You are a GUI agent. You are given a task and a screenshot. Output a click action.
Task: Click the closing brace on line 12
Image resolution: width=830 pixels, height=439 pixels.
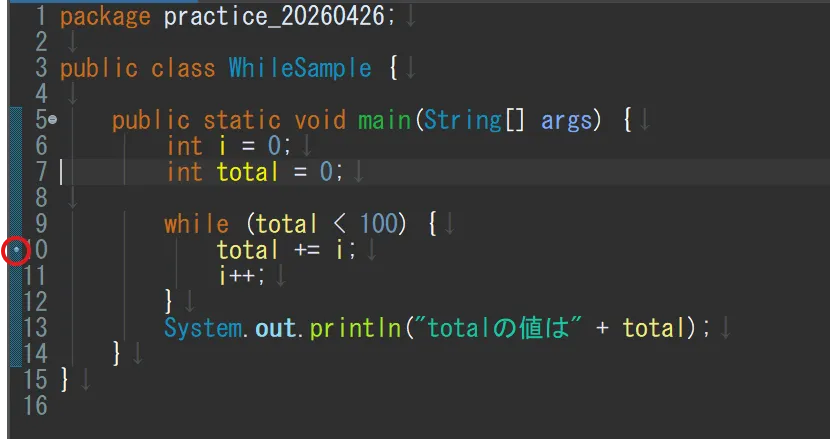pos(169,302)
